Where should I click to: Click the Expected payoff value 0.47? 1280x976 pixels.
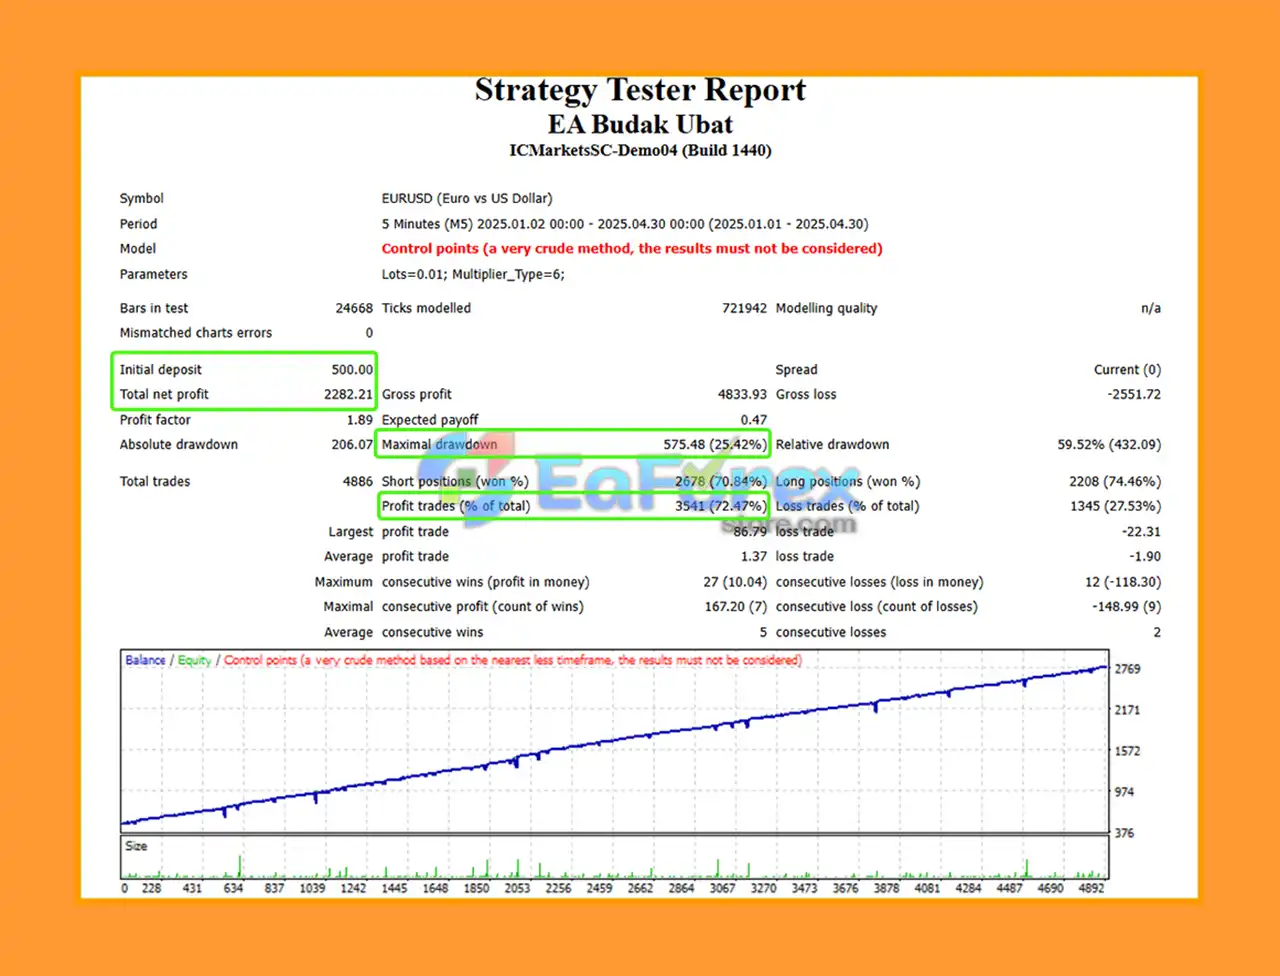(754, 420)
